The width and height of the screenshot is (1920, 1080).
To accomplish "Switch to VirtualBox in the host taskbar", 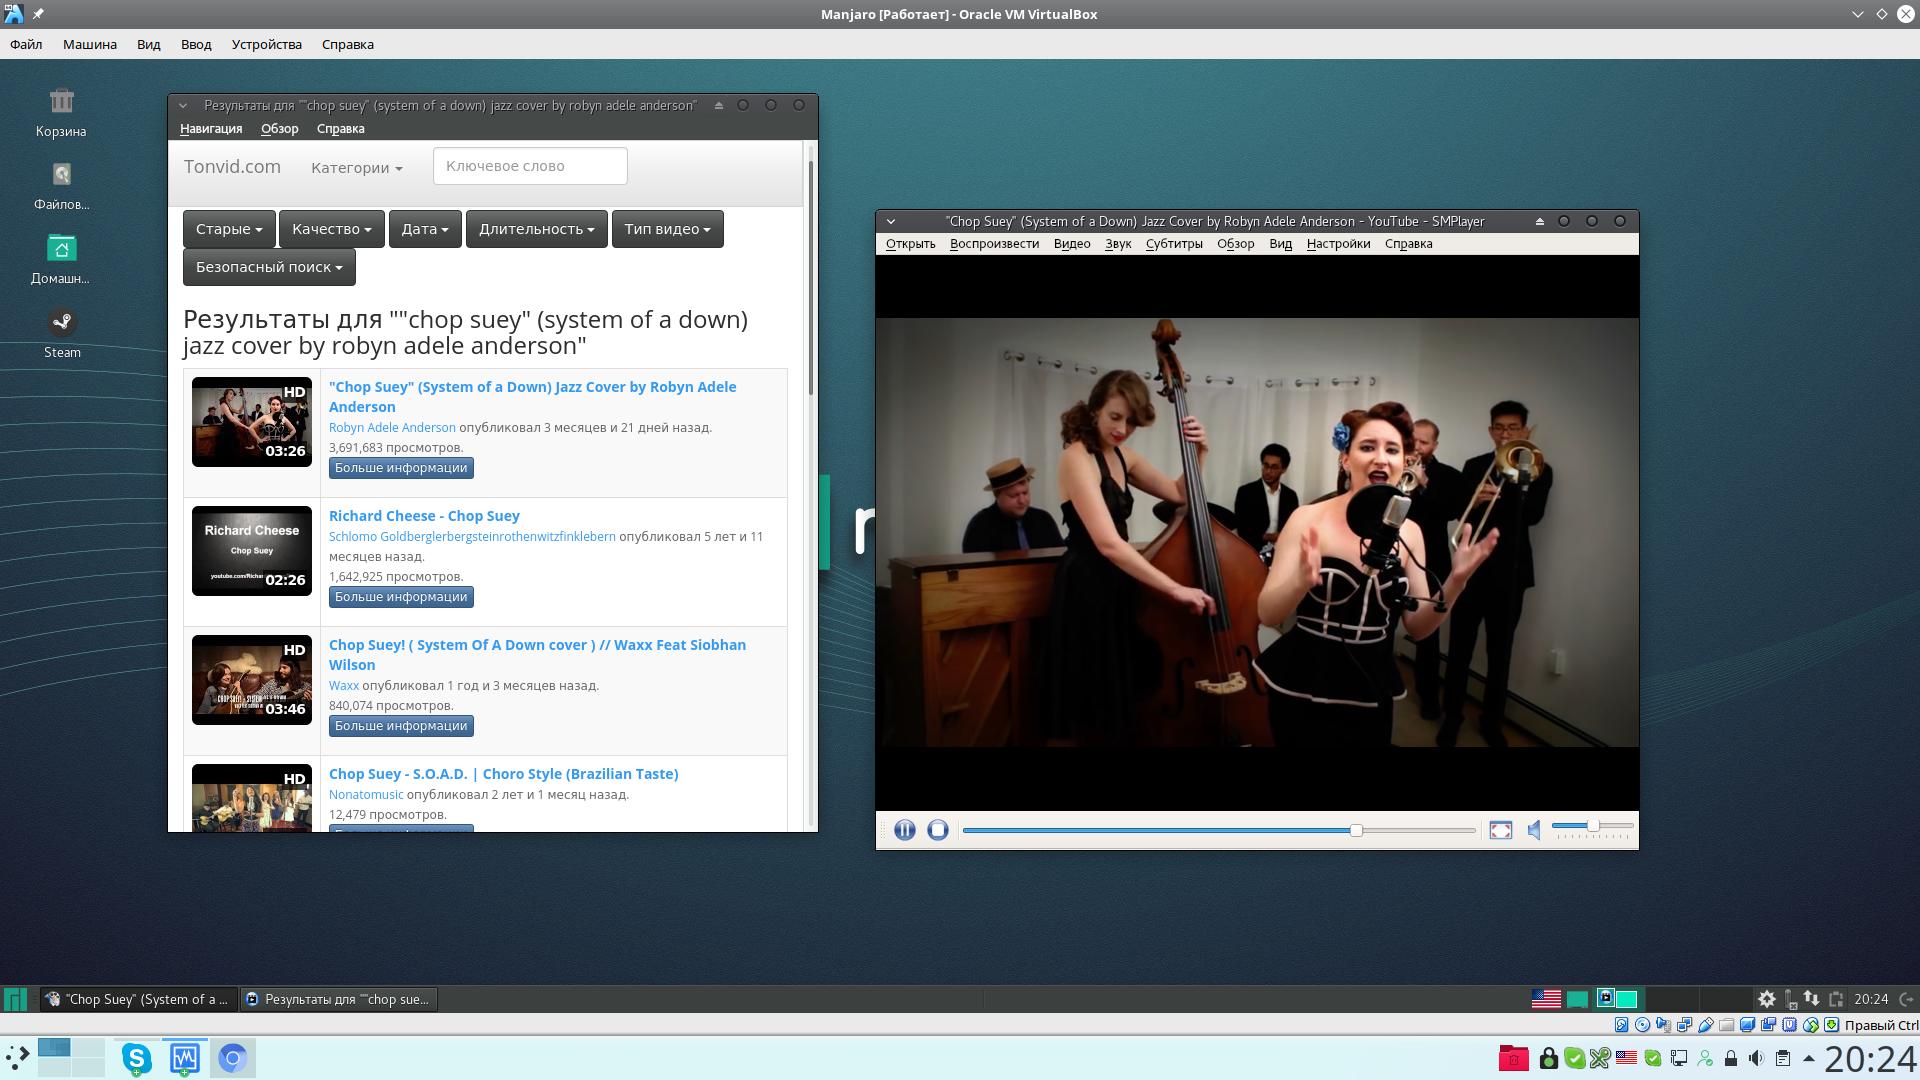I will point(184,1058).
